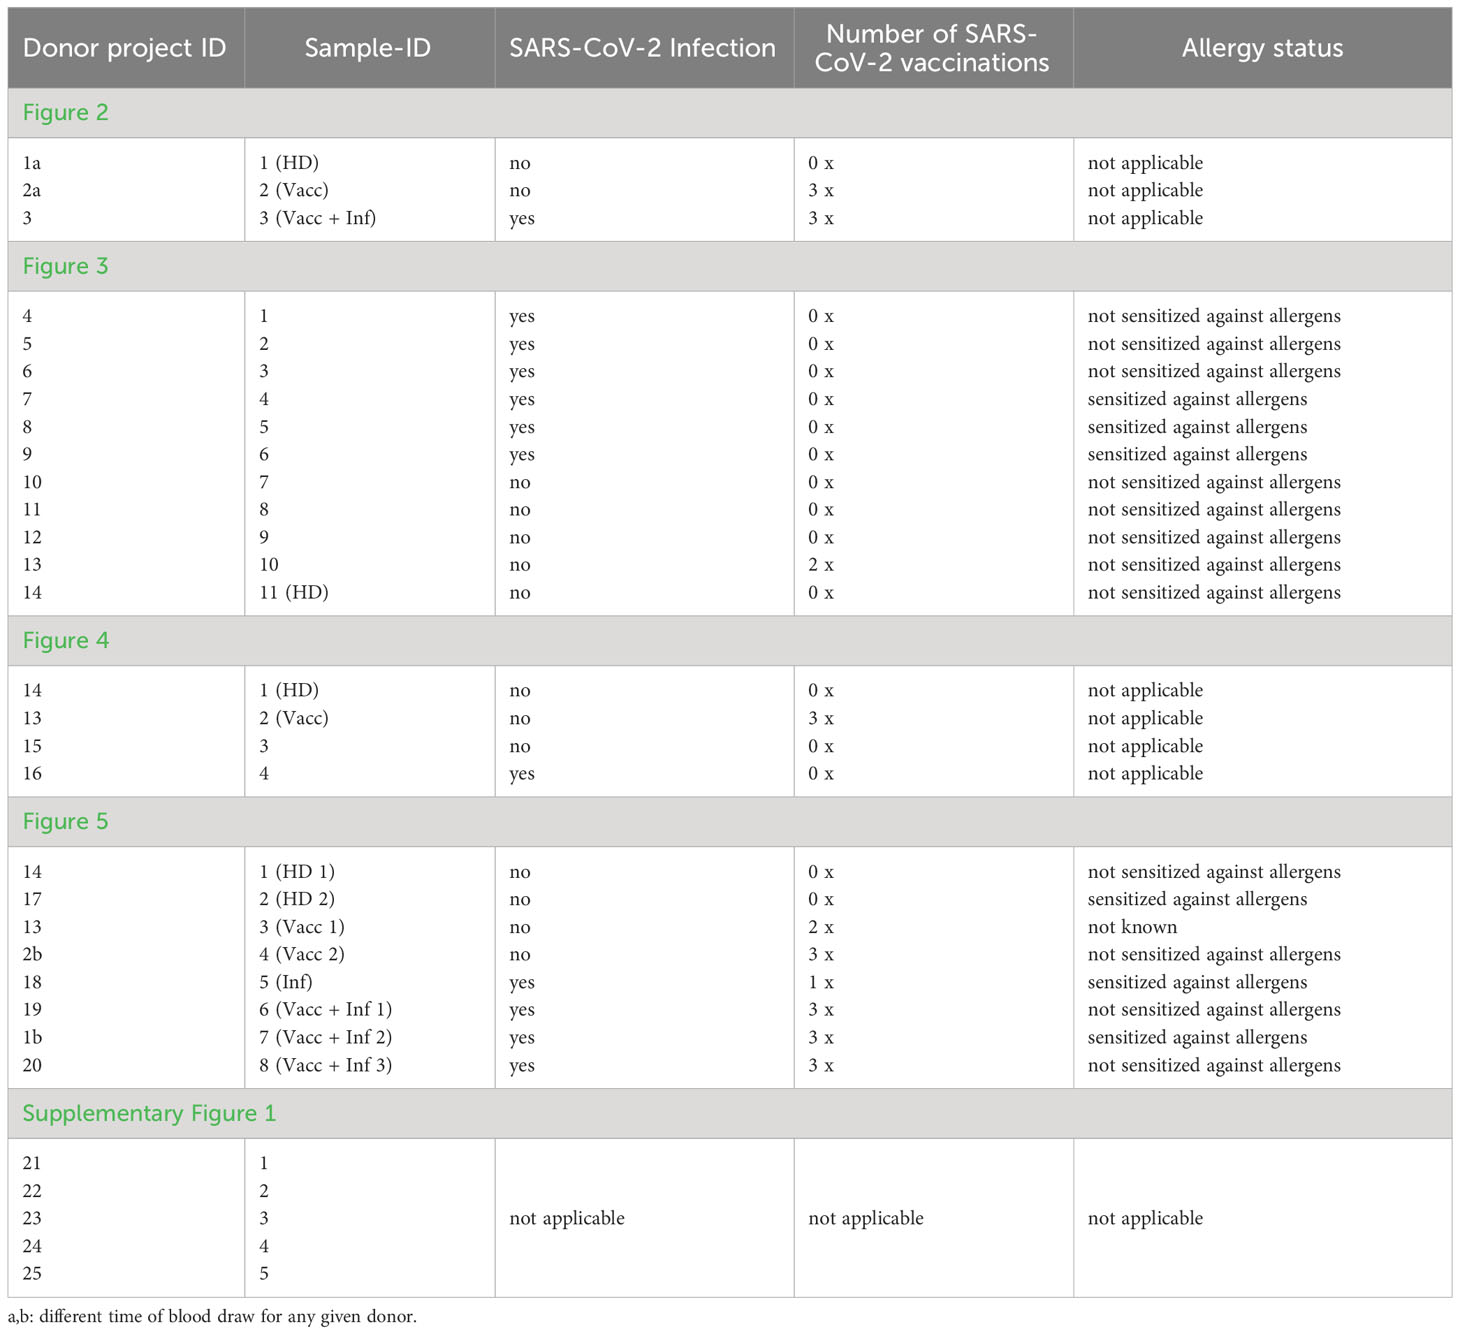Click donor ID 10 in Figure 3

pos(32,482)
